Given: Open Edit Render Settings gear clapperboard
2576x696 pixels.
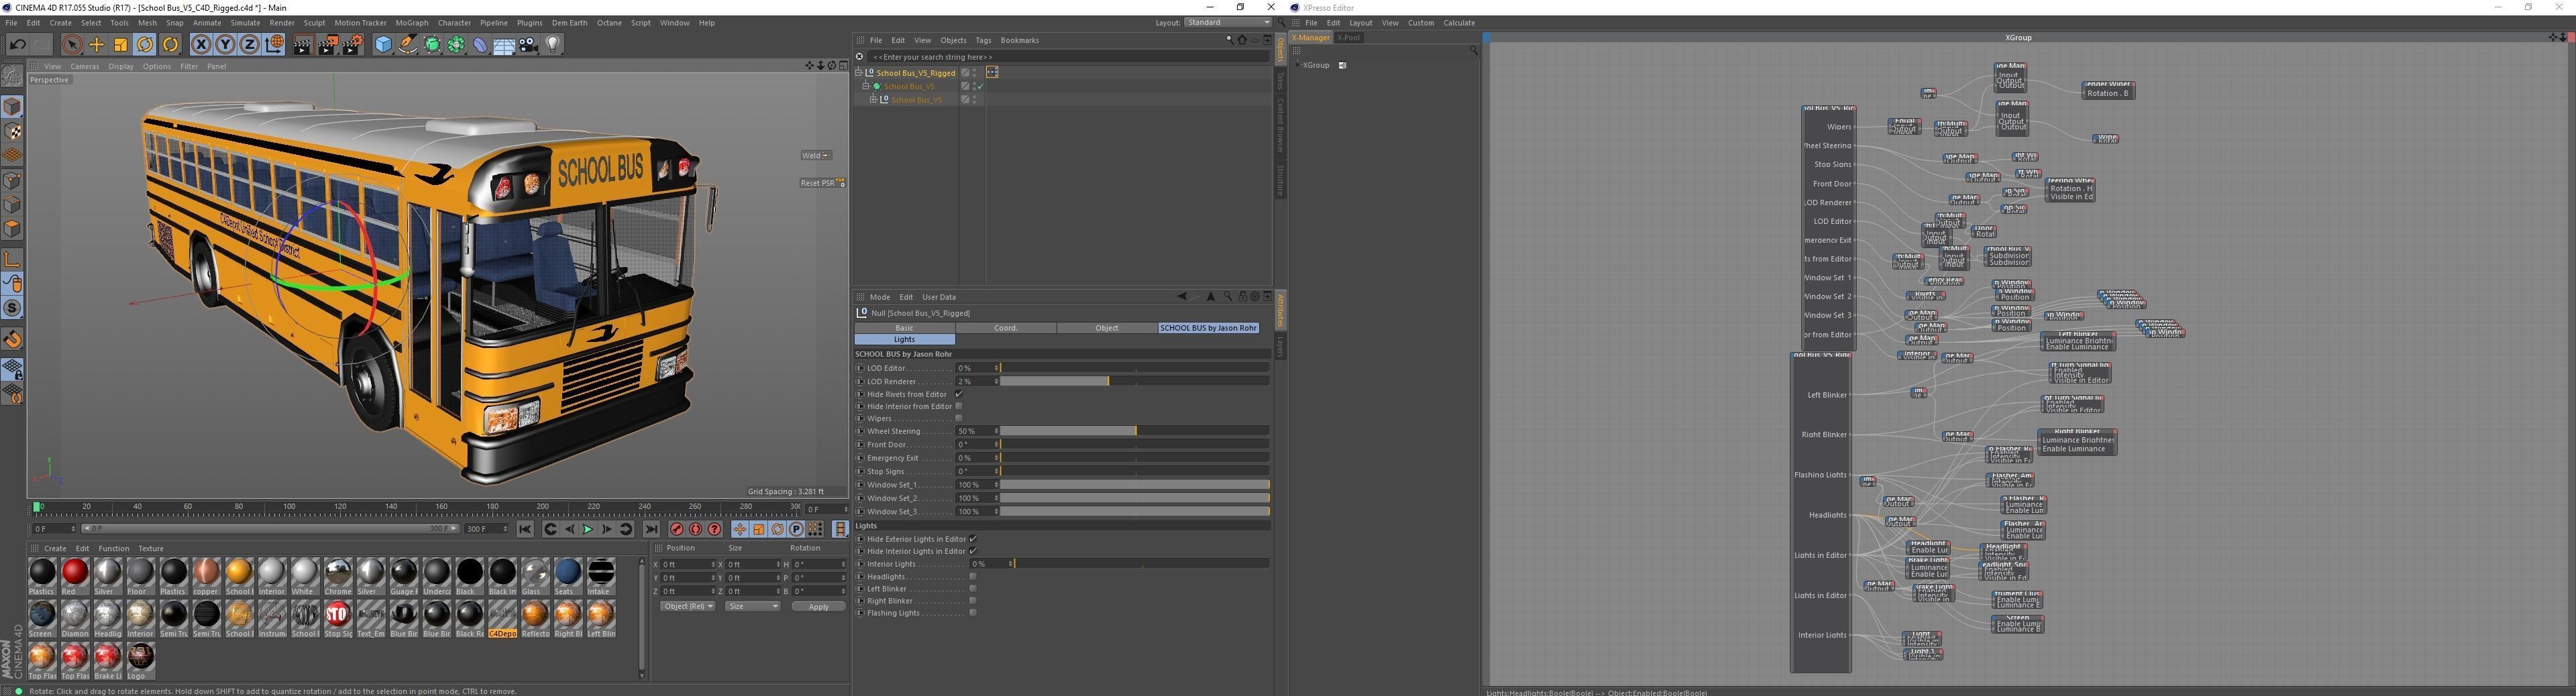Looking at the screenshot, I should pyautogui.click(x=353, y=44).
